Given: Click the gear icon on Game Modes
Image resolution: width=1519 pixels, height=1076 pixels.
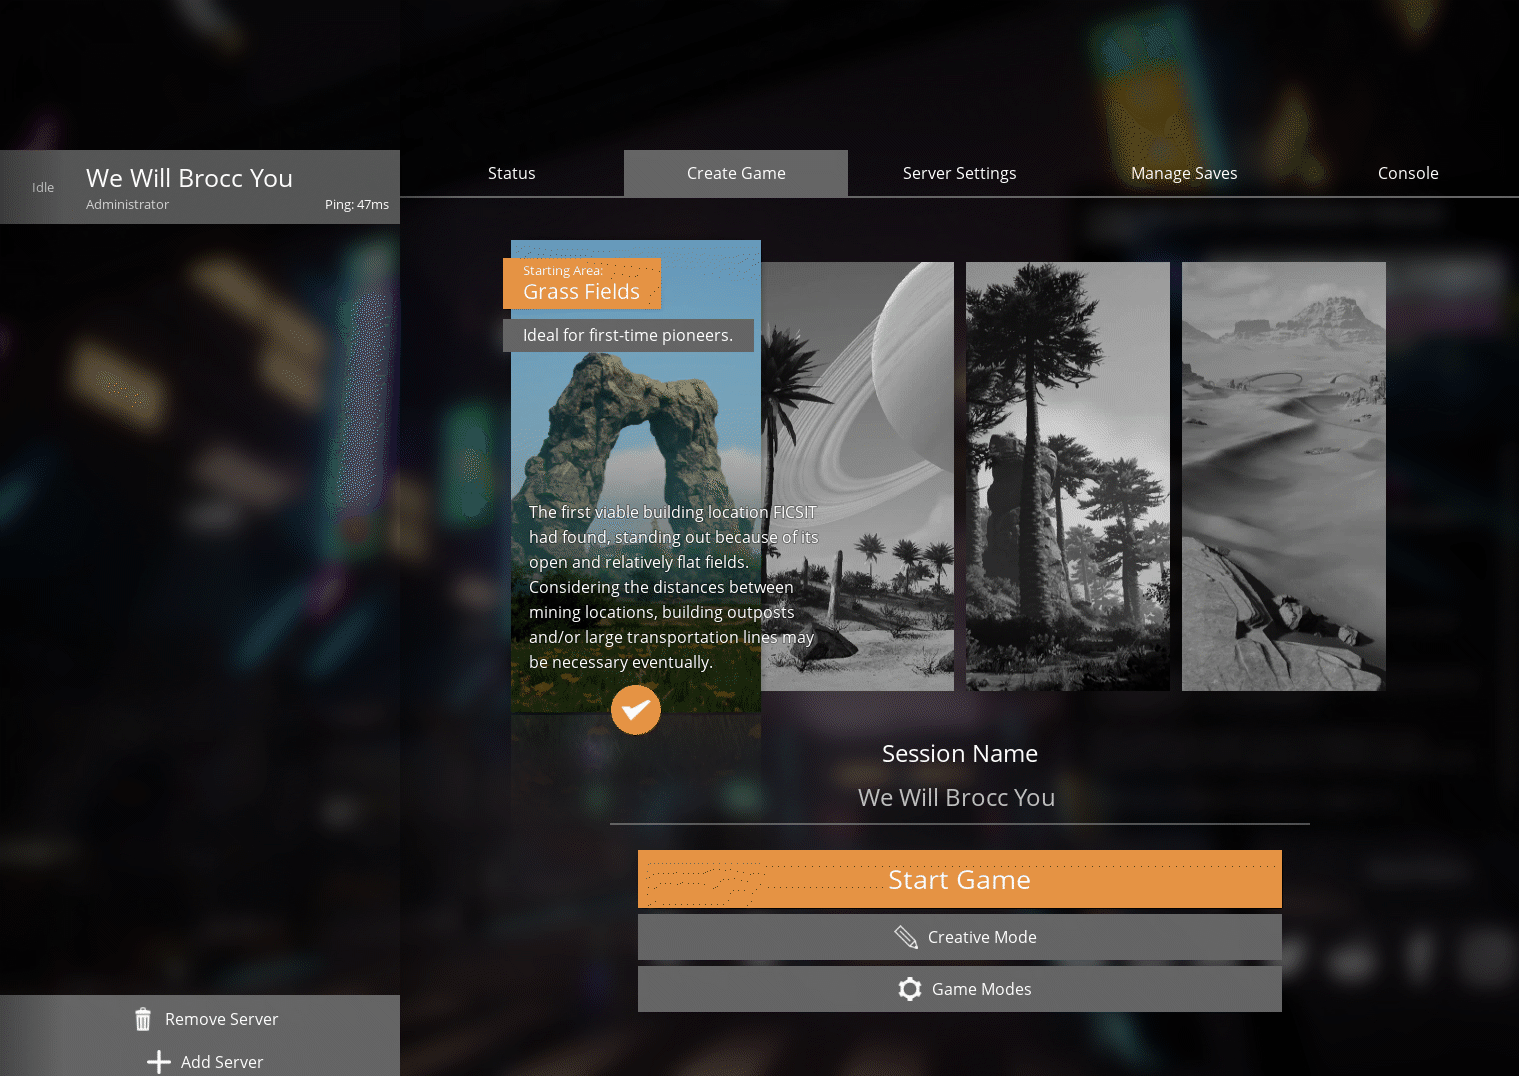Looking at the screenshot, I should click(x=910, y=989).
